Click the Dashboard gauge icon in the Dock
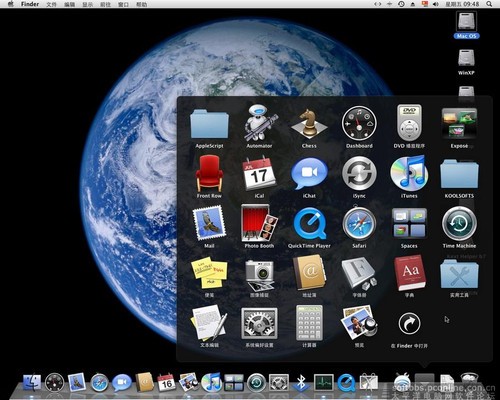 pyautogui.click(x=54, y=382)
